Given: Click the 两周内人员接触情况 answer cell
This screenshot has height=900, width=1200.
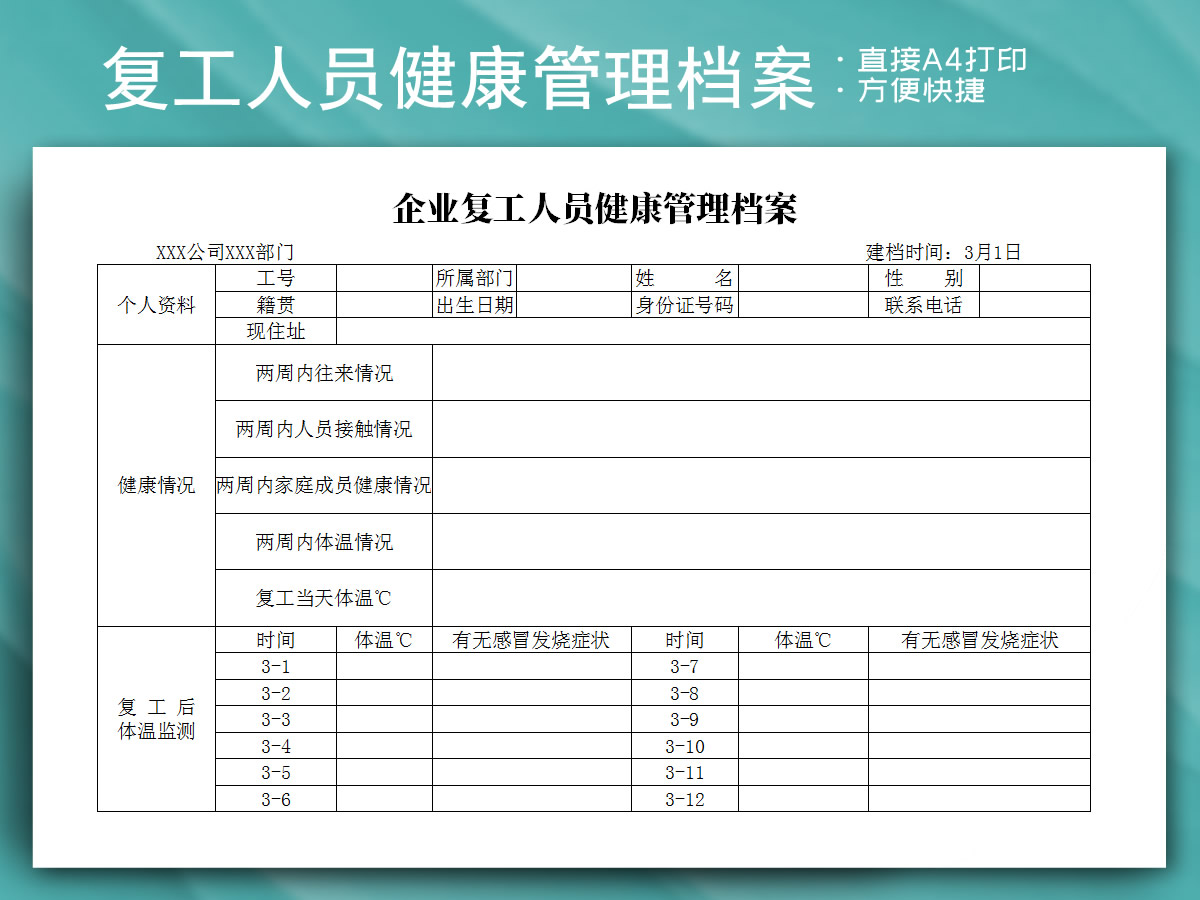Looking at the screenshot, I should (760, 429).
